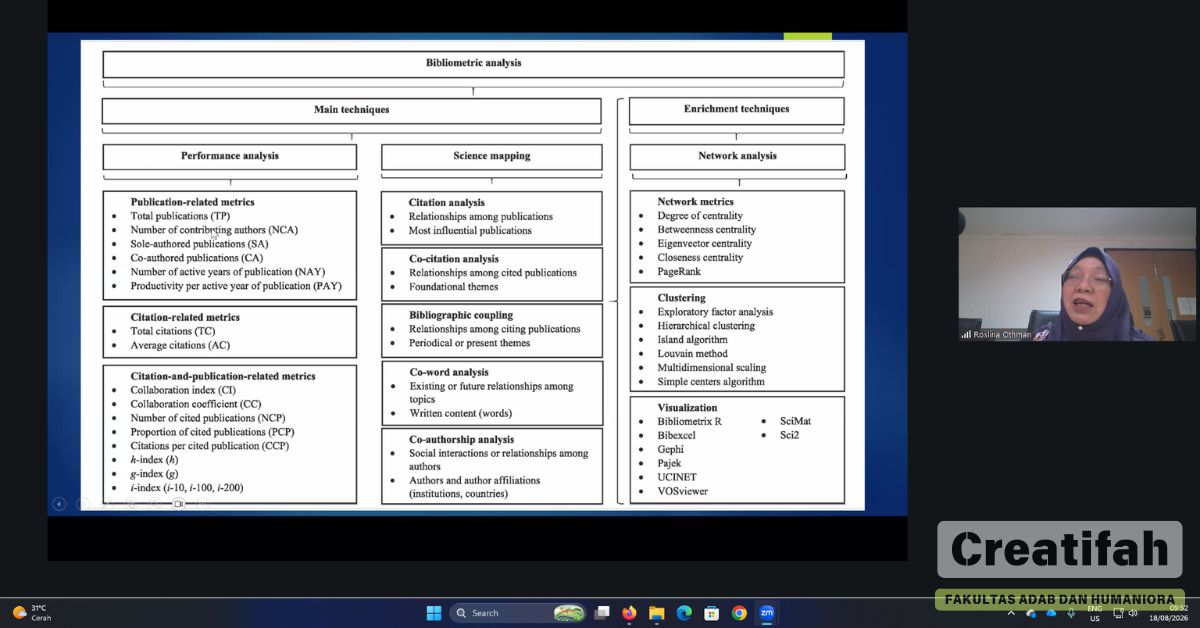The width and height of the screenshot is (1200, 628).
Task: Click 'Collaboration index (CI)' bullet
Action: [183, 390]
